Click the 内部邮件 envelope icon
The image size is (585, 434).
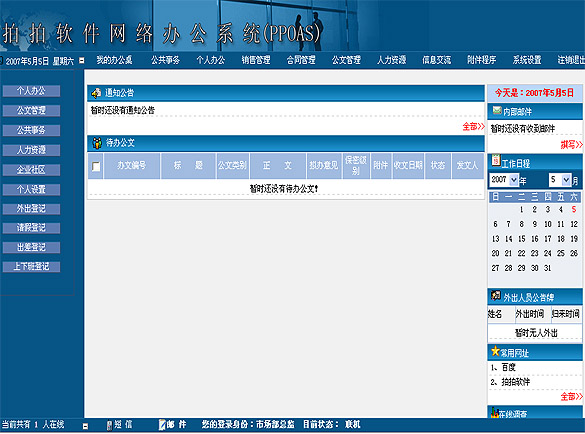[x=497, y=110]
